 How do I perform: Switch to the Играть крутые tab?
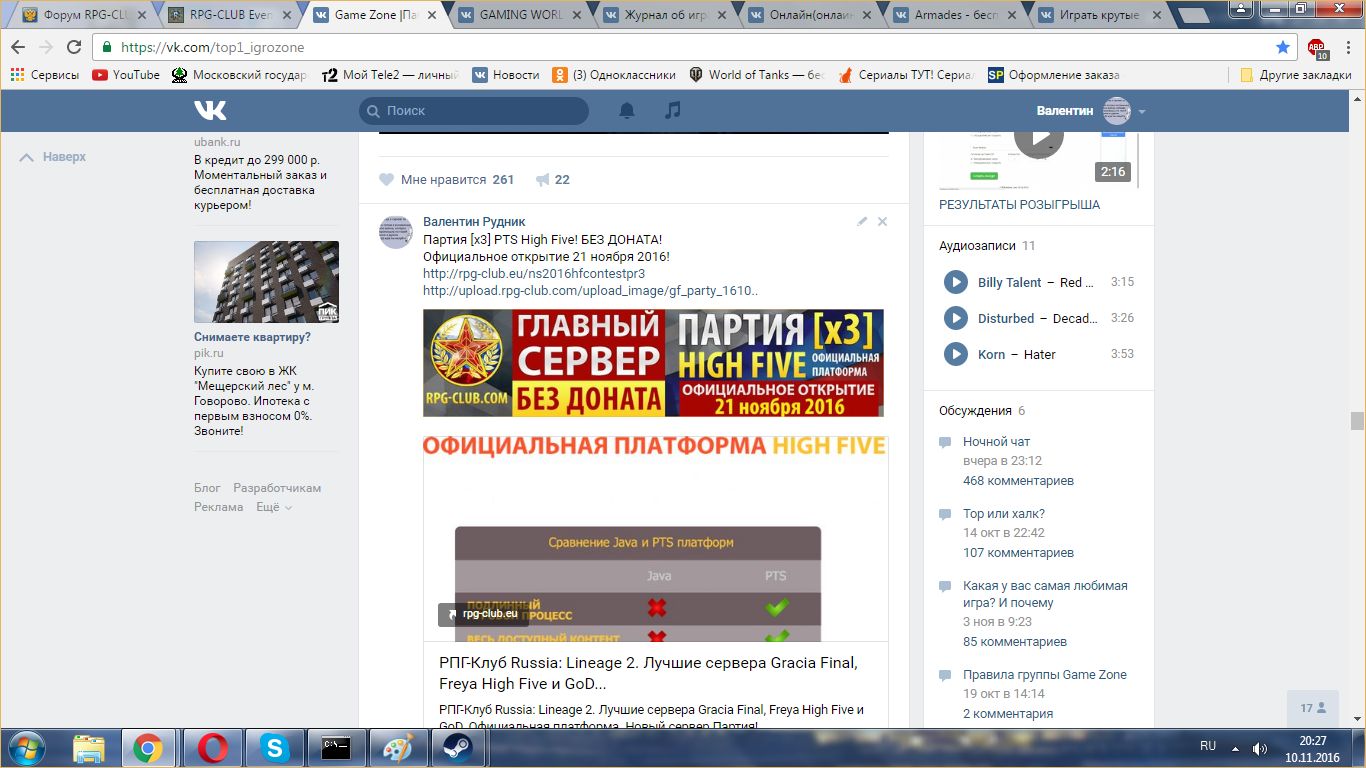coord(1102,15)
